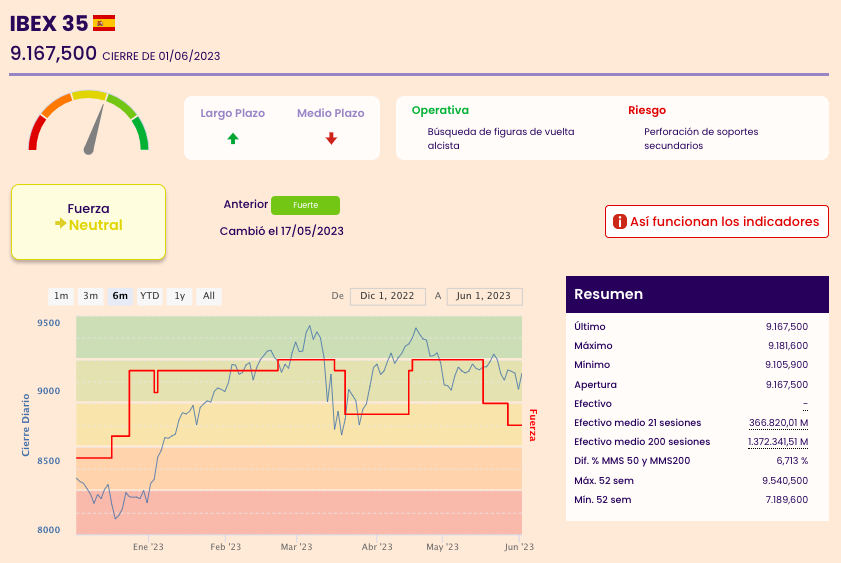This screenshot has width=841, height=563.
Task: Select the 1m chart range
Action: (61, 296)
